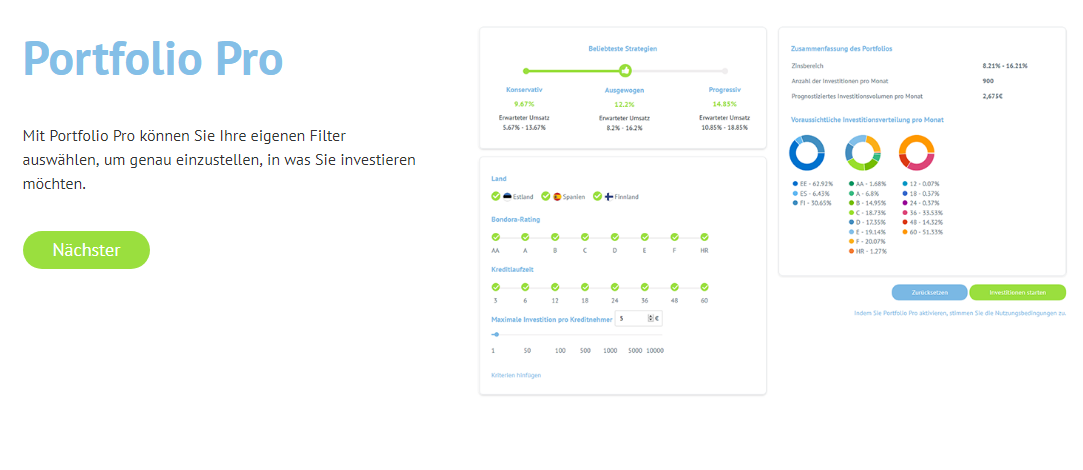This screenshot has height=470, width=1083.
Task: Click the maximum investment slider handle
Action: 496,334
